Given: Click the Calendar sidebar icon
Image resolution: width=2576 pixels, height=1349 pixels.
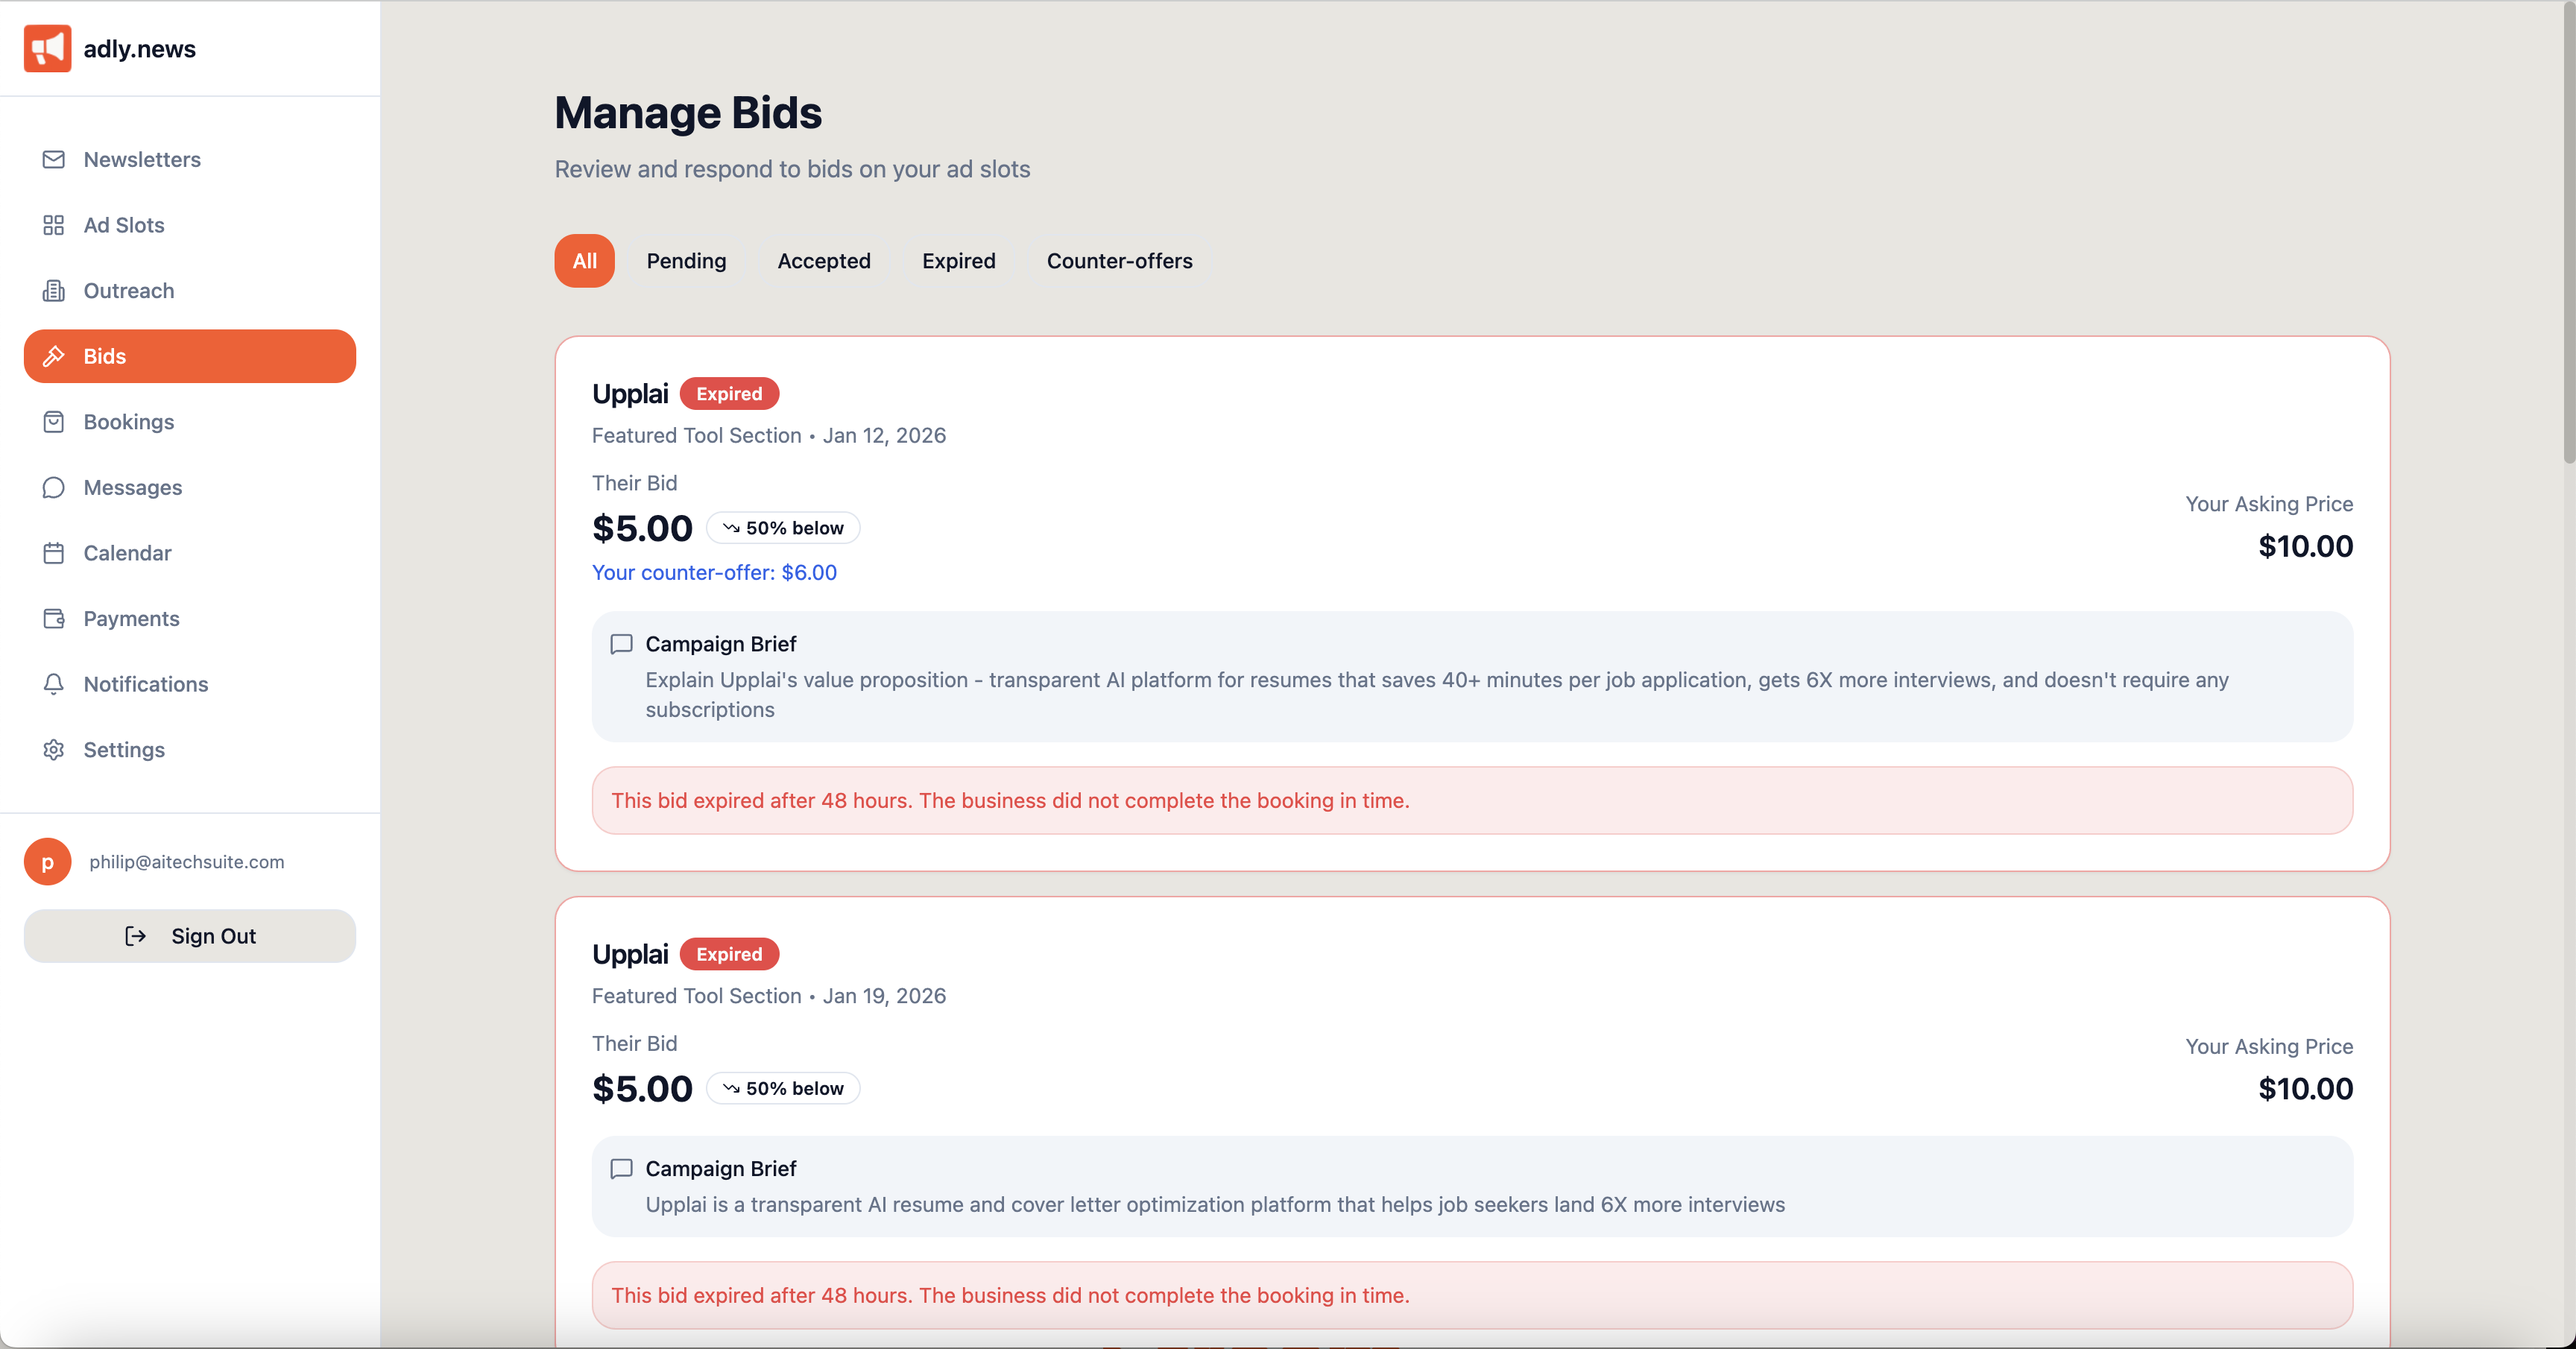Looking at the screenshot, I should point(54,553).
